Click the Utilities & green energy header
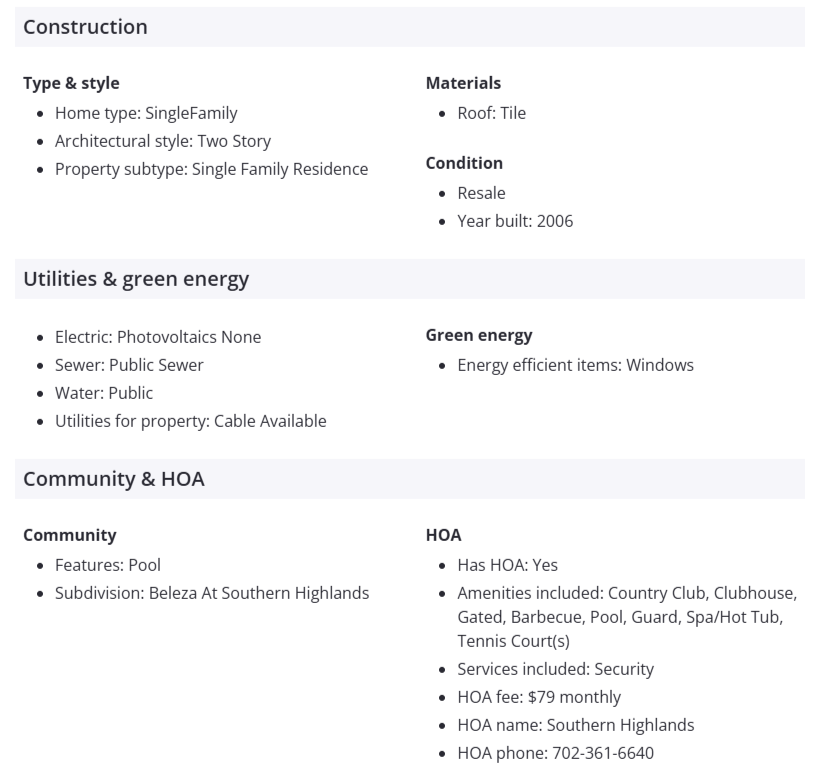Image resolution: width=838 pixels, height=766 pixels. tap(136, 279)
